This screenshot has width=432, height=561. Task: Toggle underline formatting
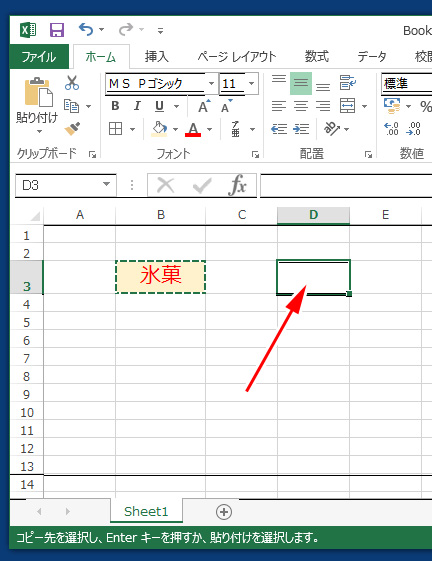(x=159, y=106)
